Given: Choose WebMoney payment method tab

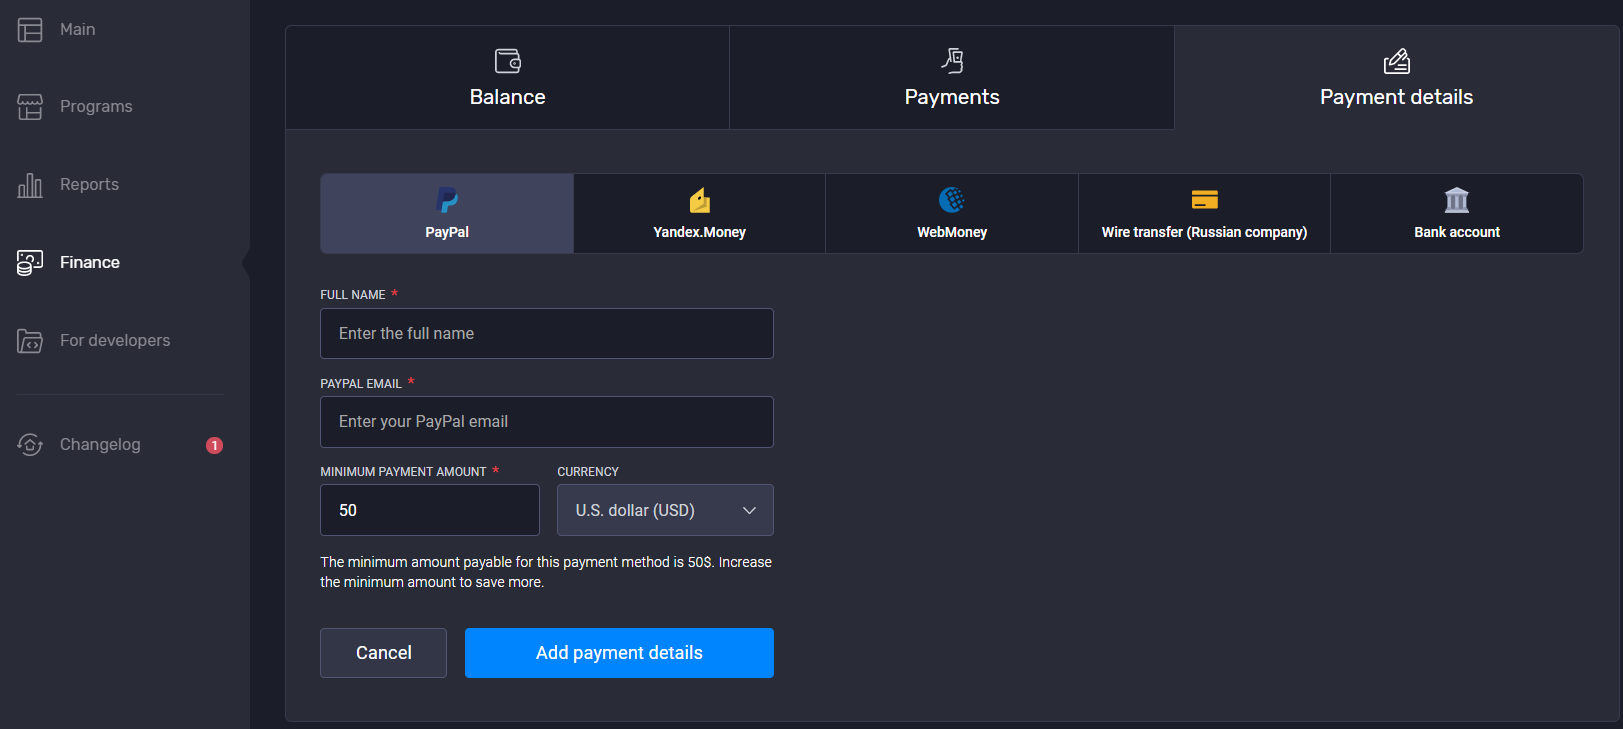Looking at the screenshot, I should tap(952, 214).
